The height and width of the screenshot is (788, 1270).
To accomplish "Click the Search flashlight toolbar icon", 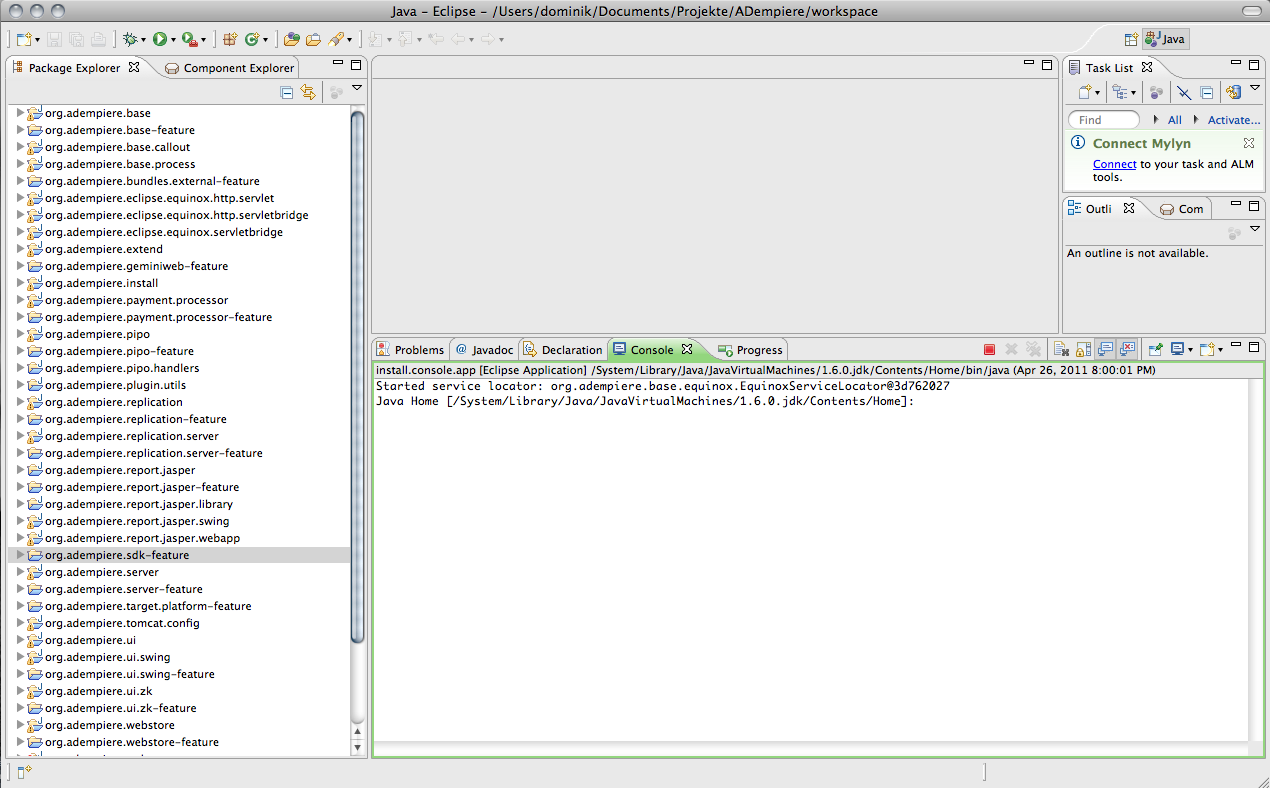I will pyautogui.click(x=337, y=39).
